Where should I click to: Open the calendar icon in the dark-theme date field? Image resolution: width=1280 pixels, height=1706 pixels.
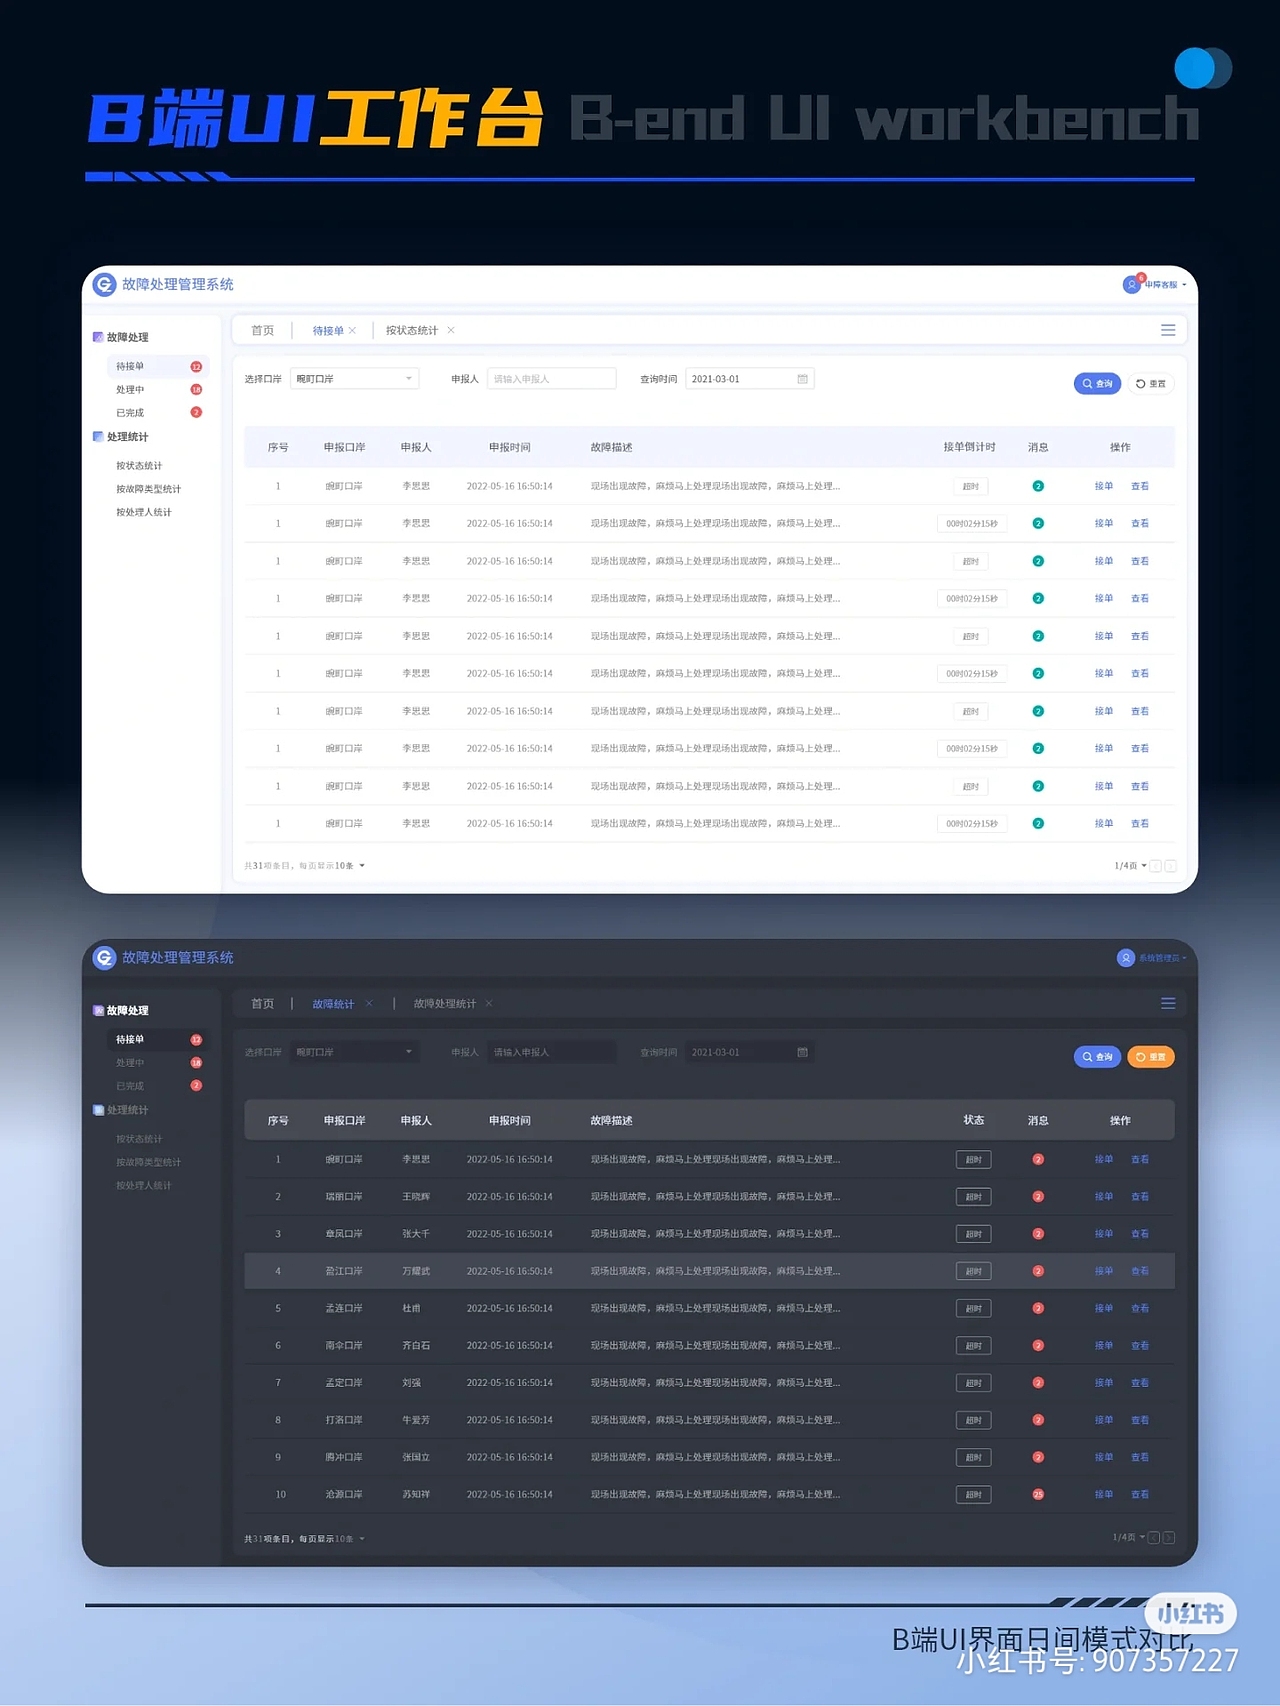(x=802, y=1052)
